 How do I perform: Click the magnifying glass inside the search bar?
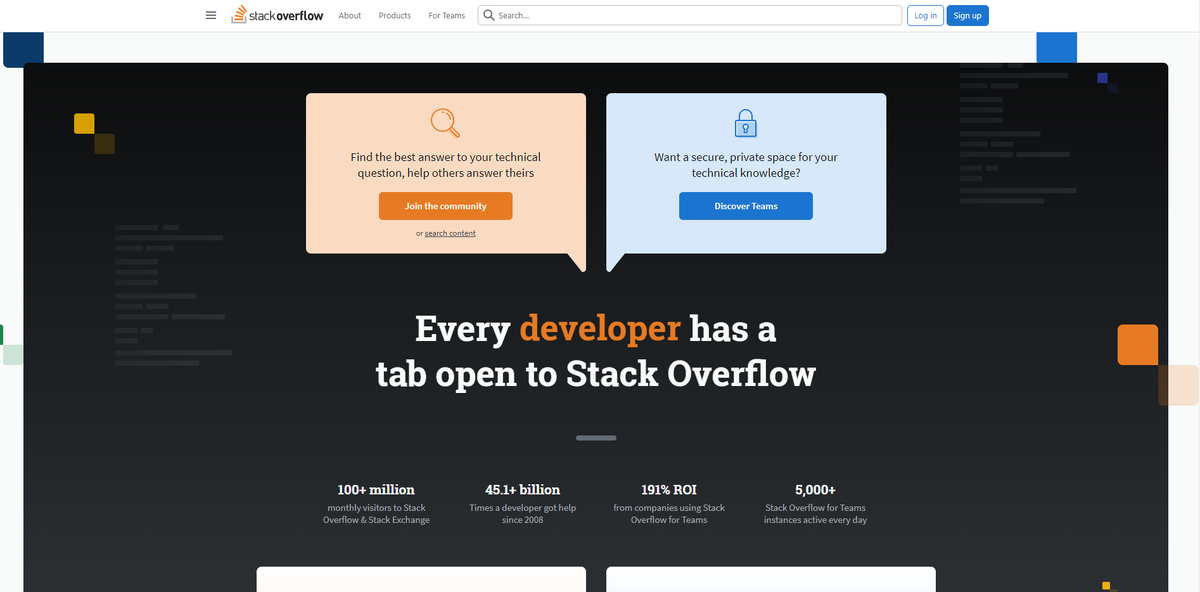click(x=489, y=15)
